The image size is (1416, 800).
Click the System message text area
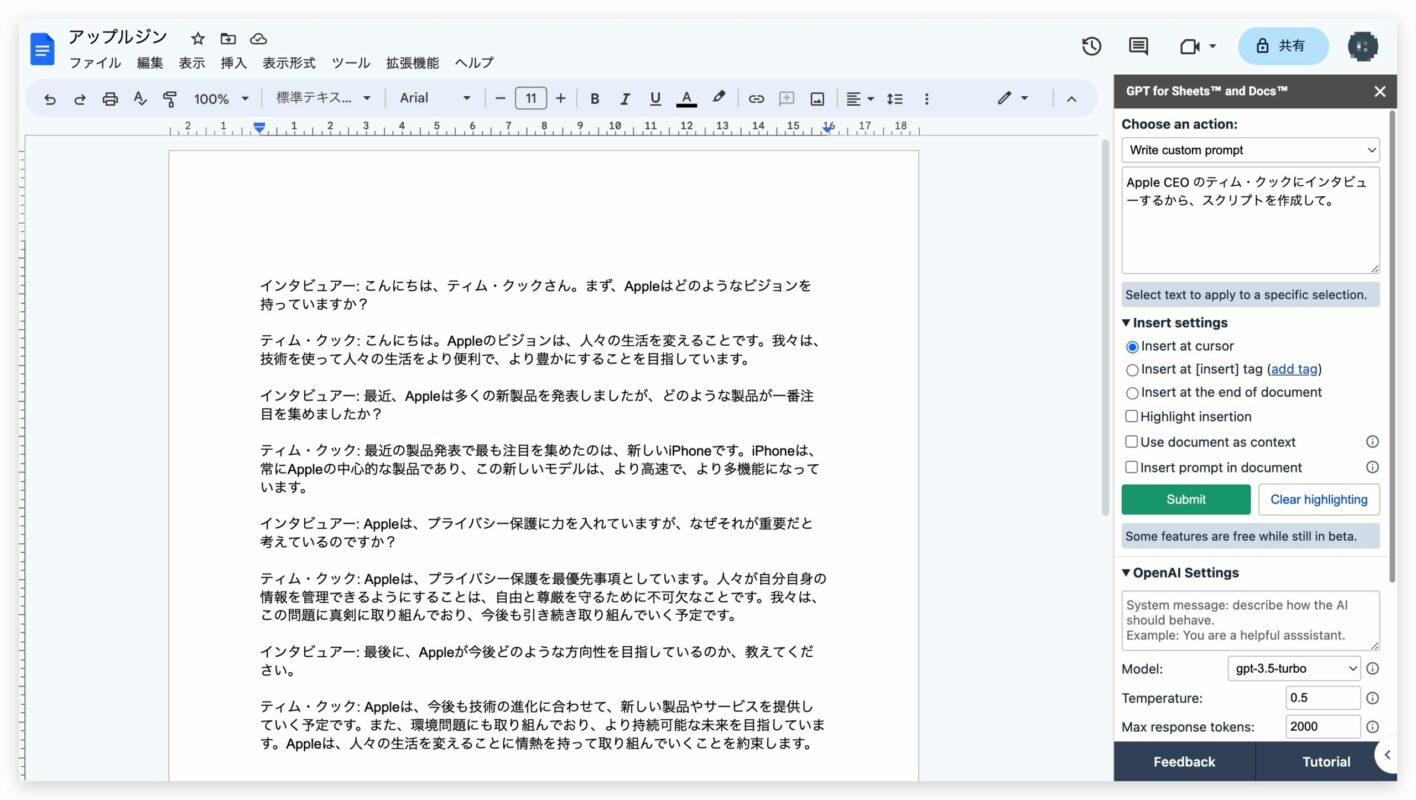(1250, 620)
